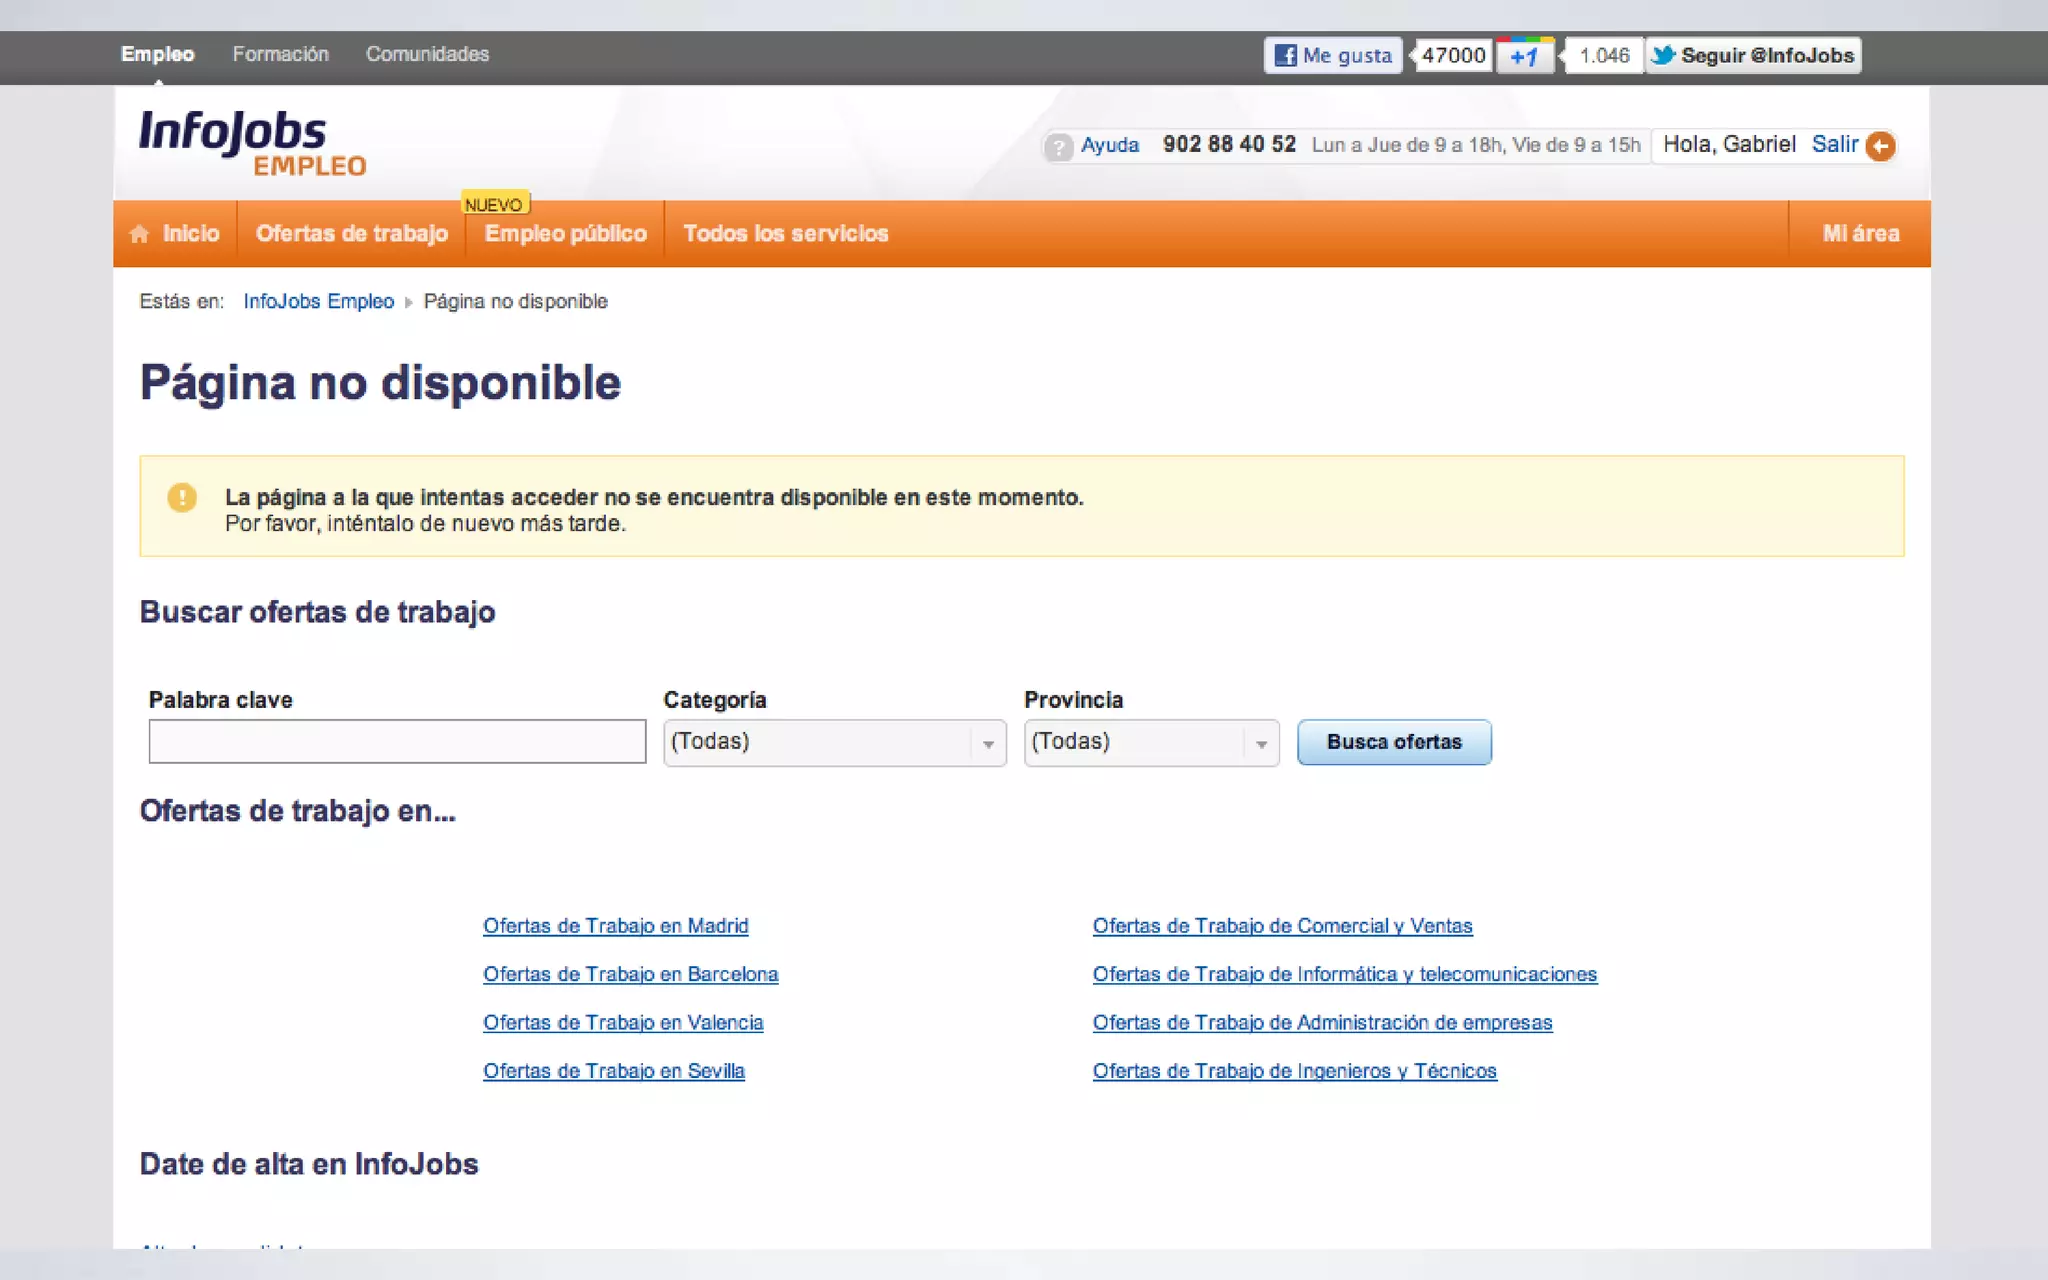Click the yellow warning exclamation icon
The height and width of the screenshot is (1280, 2048).
(182, 497)
